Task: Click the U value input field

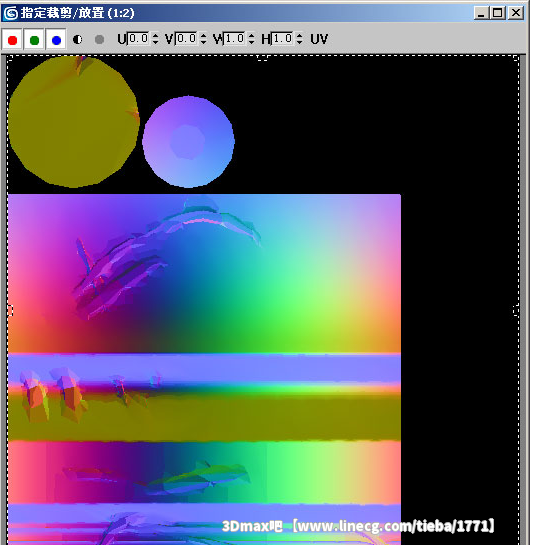Action: click(x=139, y=38)
